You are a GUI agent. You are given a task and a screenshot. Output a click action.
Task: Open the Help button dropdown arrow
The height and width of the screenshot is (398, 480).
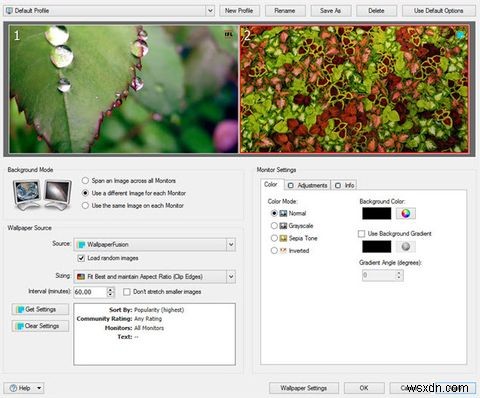[39, 388]
